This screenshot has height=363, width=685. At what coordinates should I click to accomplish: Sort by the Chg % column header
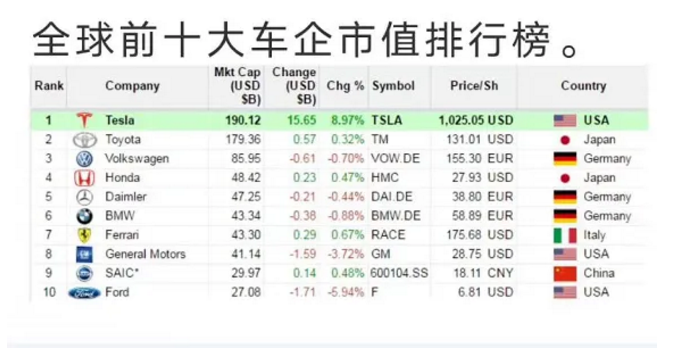[345, 86]
